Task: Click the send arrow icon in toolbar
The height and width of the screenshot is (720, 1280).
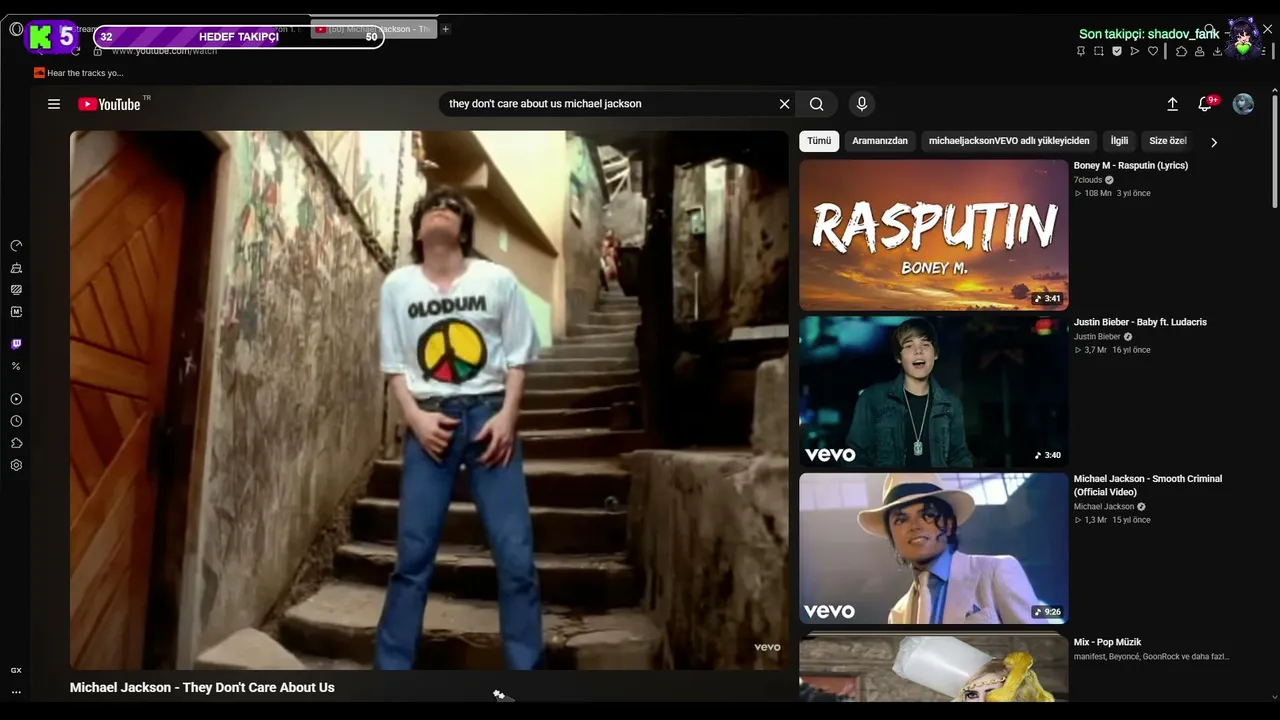Action: 1135,51
